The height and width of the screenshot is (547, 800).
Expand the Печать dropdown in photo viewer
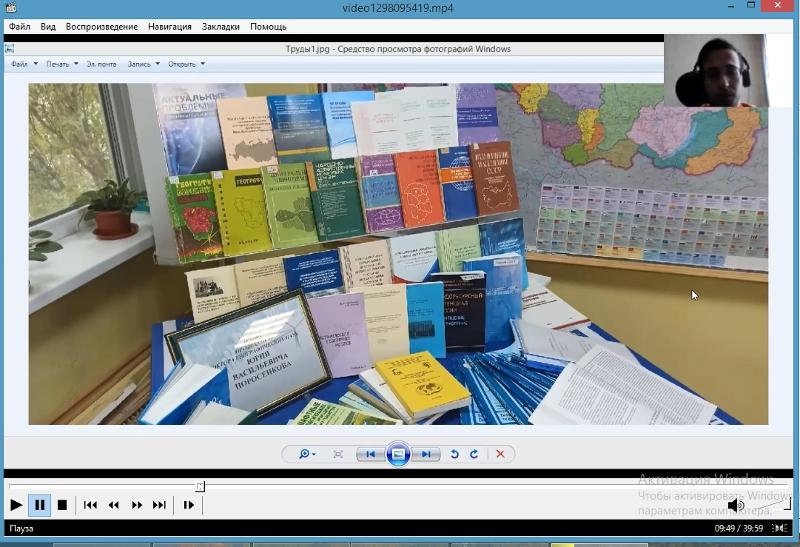(61, 64)
